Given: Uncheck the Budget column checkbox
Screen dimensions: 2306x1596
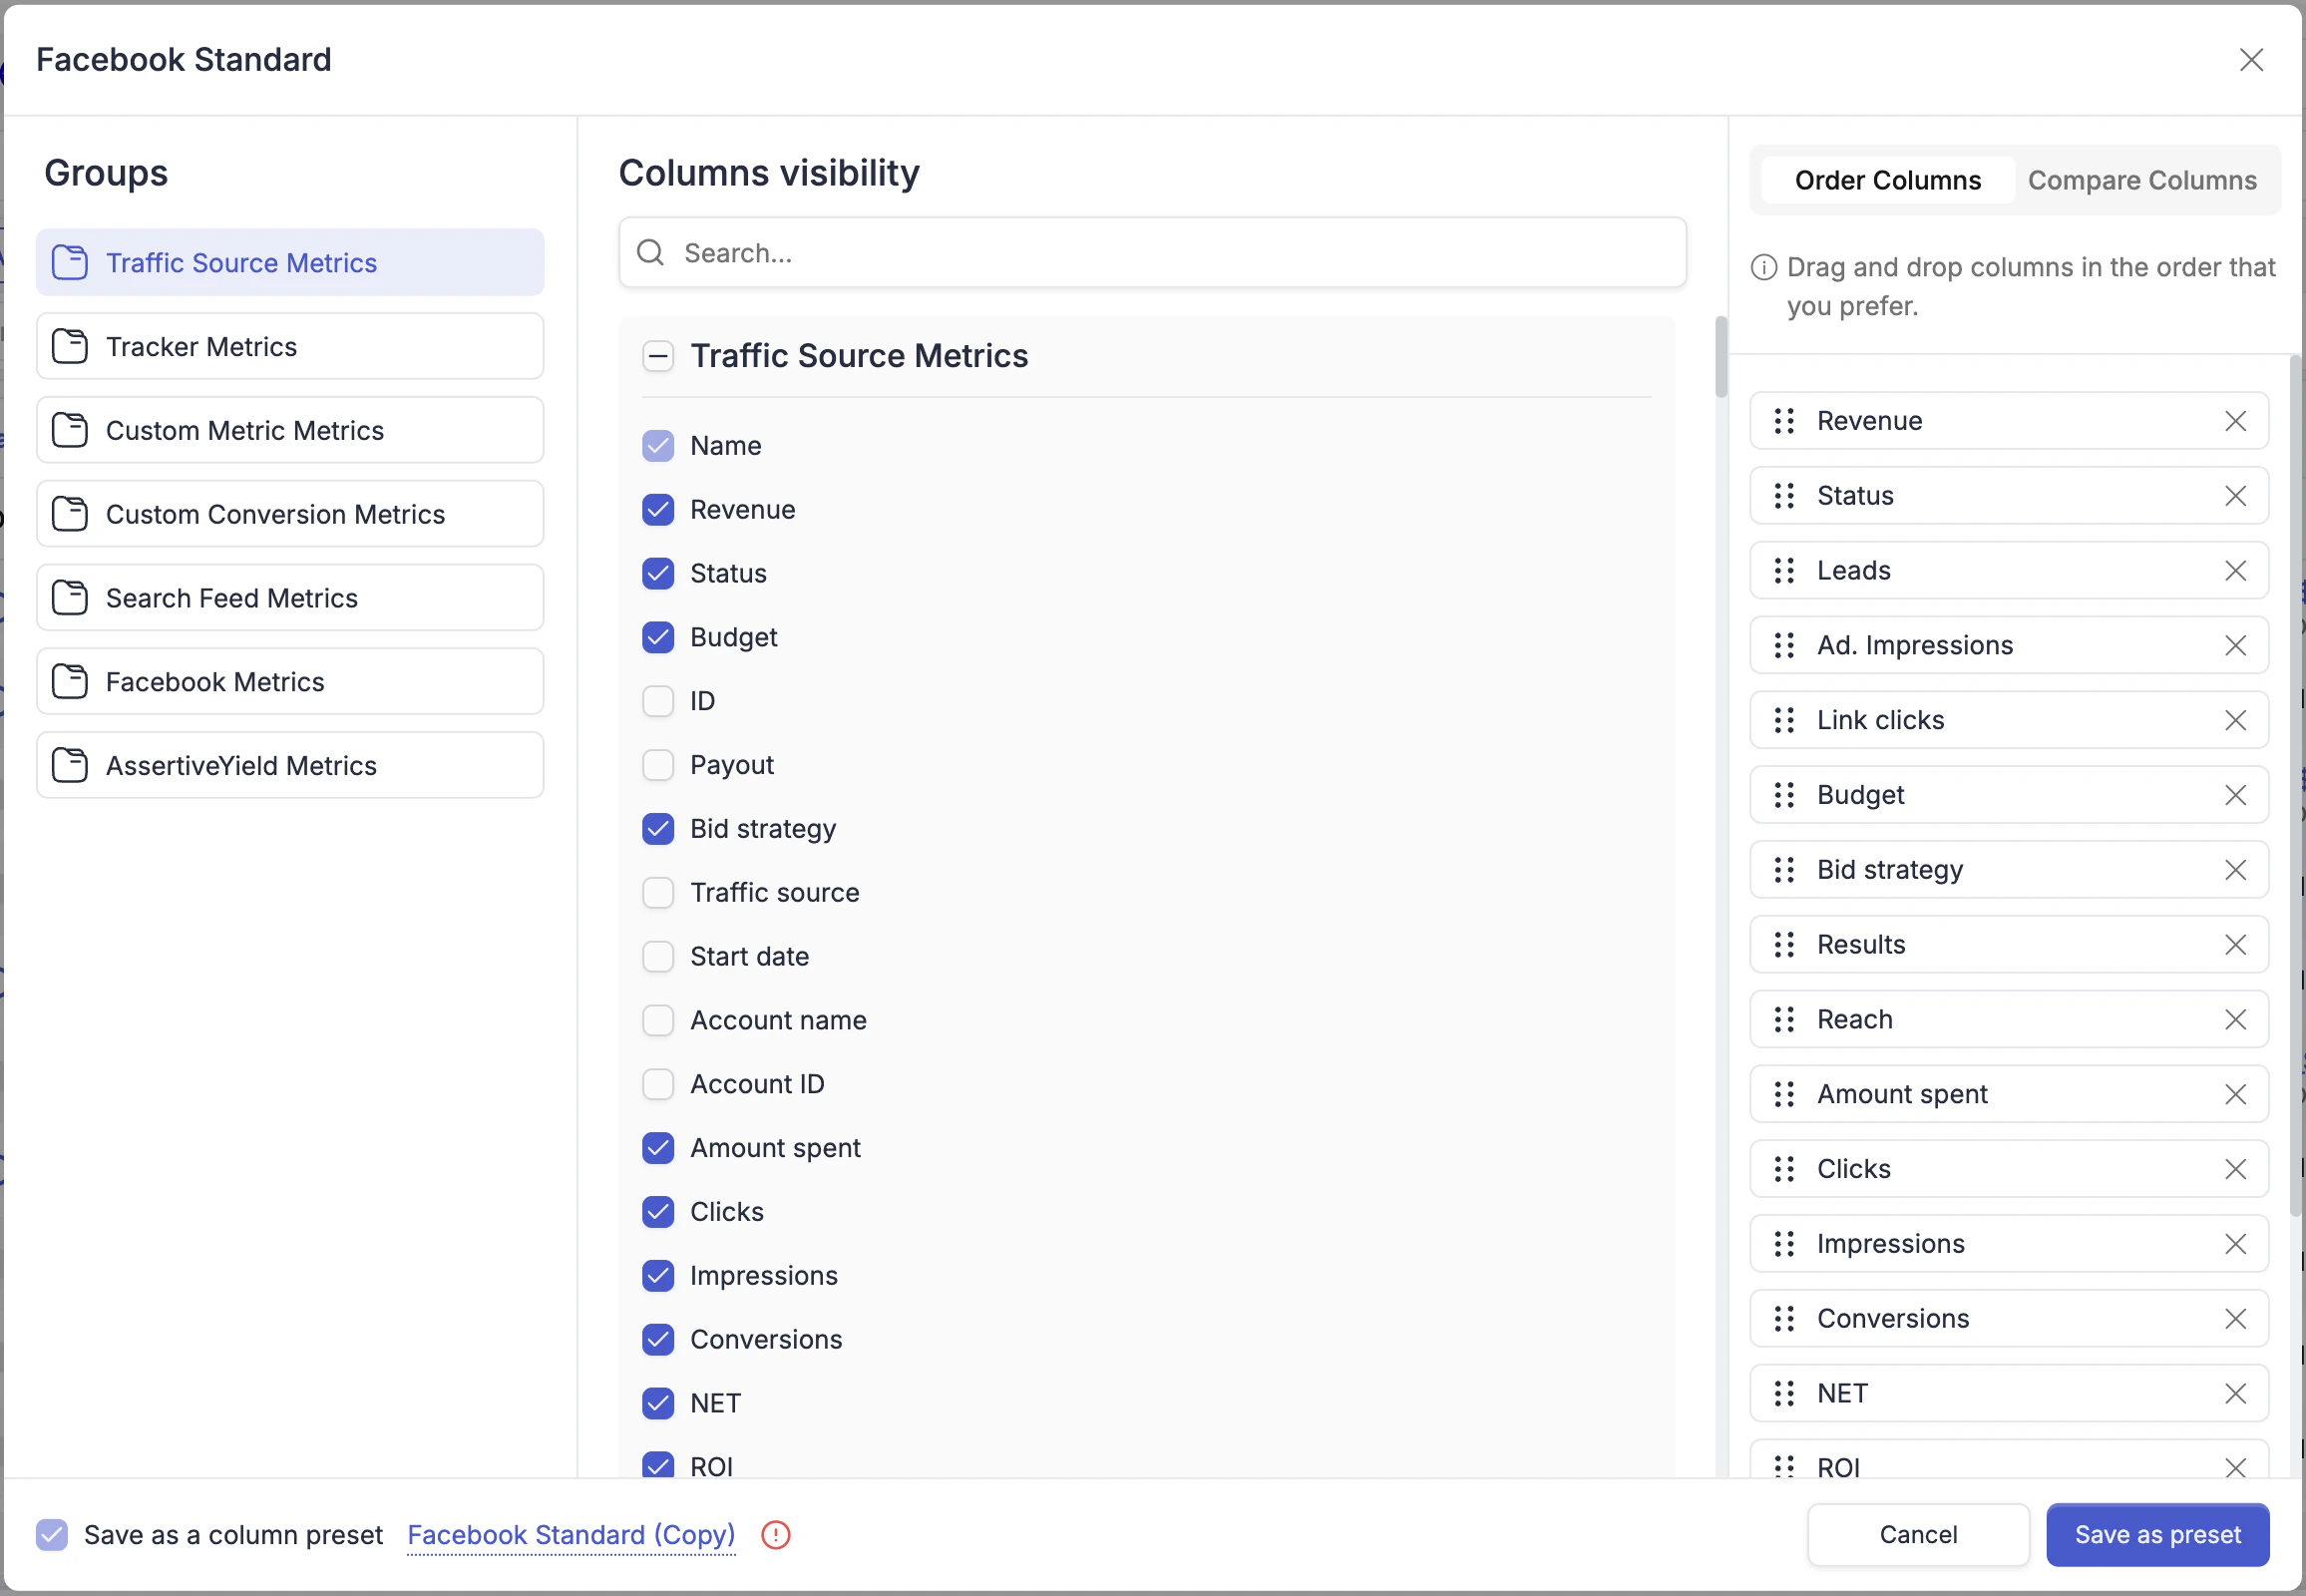Looking at the screenshot, I should (x=658, y=638).
